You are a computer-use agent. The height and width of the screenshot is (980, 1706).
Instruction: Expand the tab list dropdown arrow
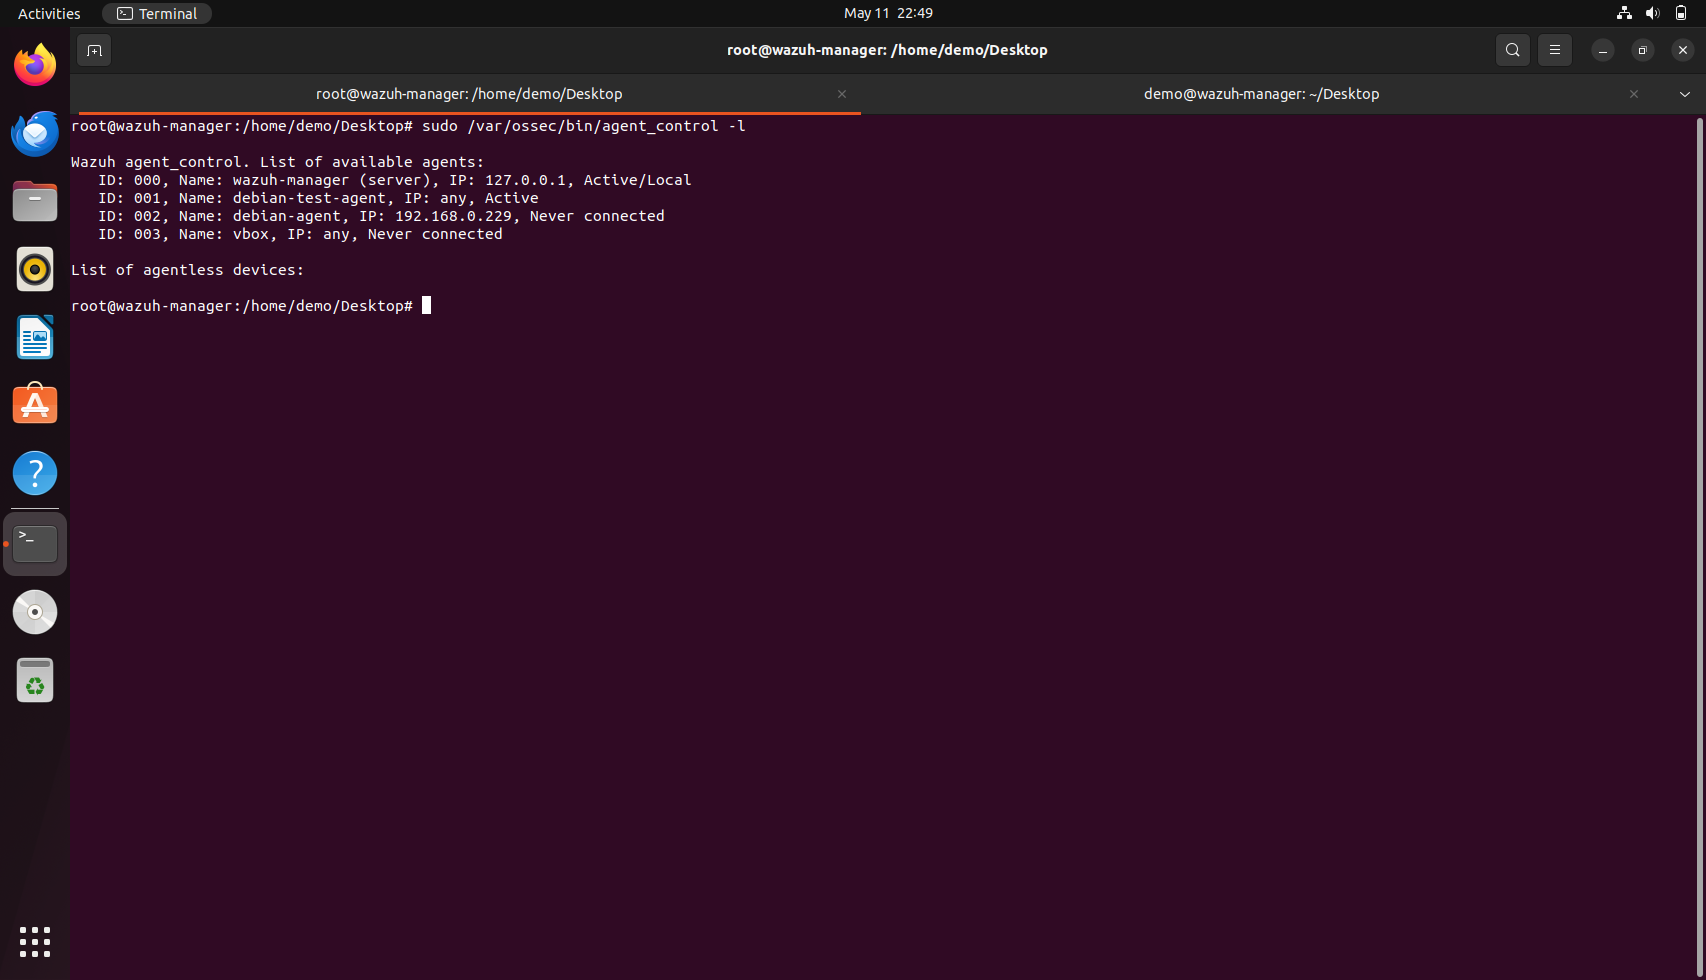pos(1685,94)
